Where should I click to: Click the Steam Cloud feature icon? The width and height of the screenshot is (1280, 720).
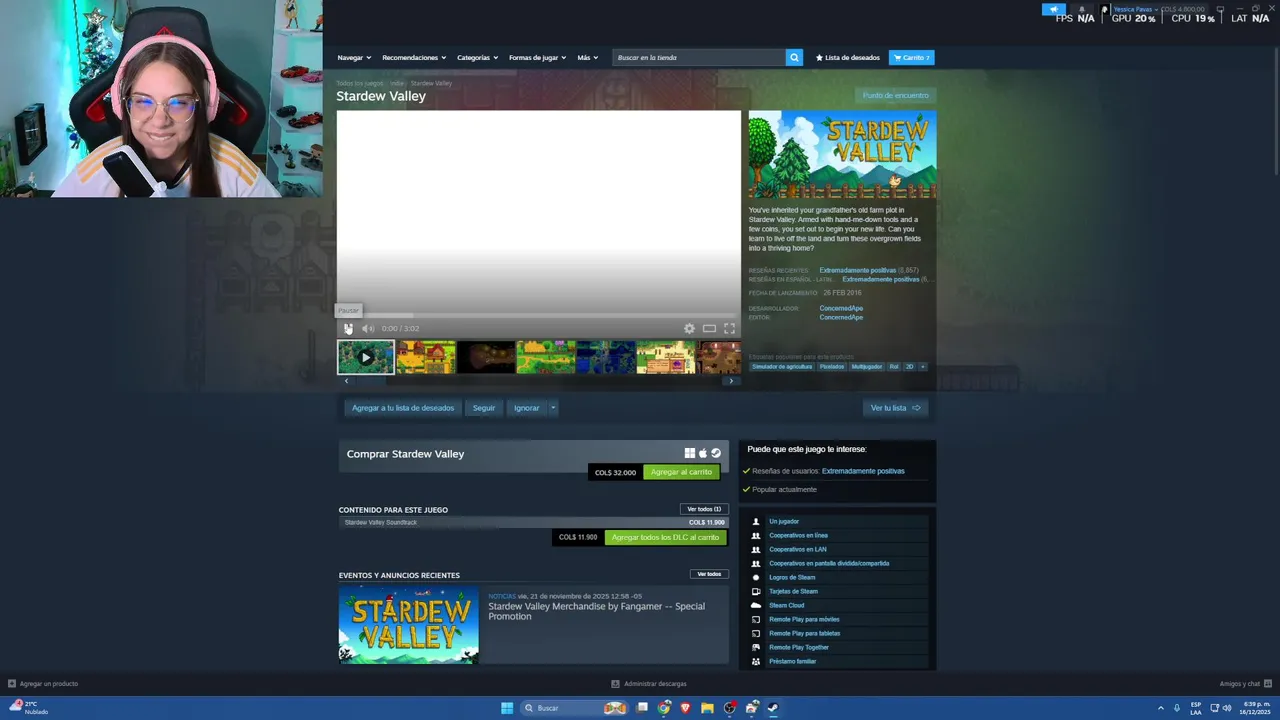click(756, 606)
